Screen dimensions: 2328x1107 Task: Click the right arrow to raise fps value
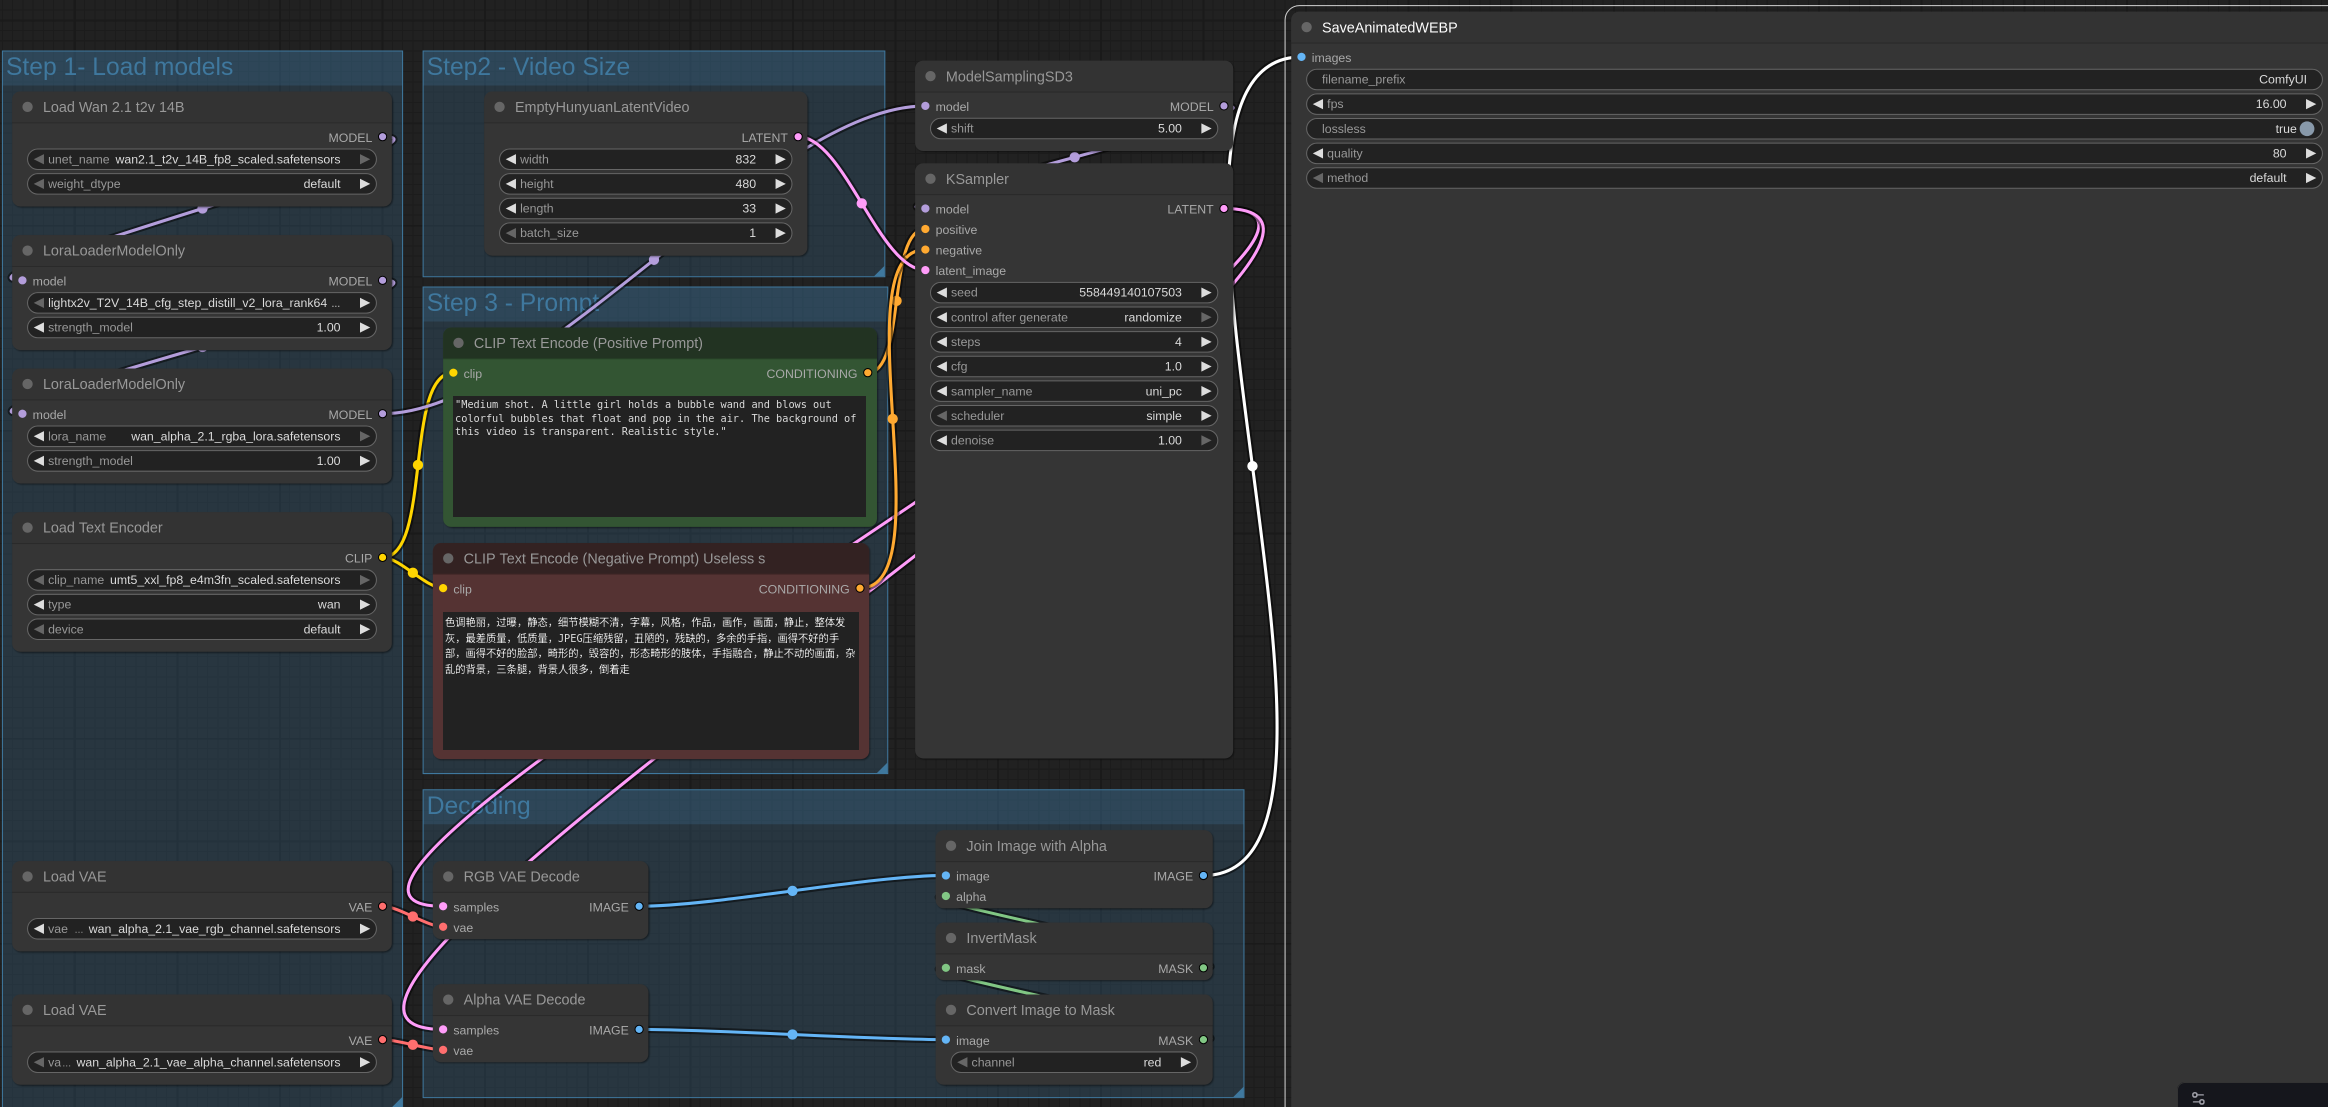click(2310, 104)
